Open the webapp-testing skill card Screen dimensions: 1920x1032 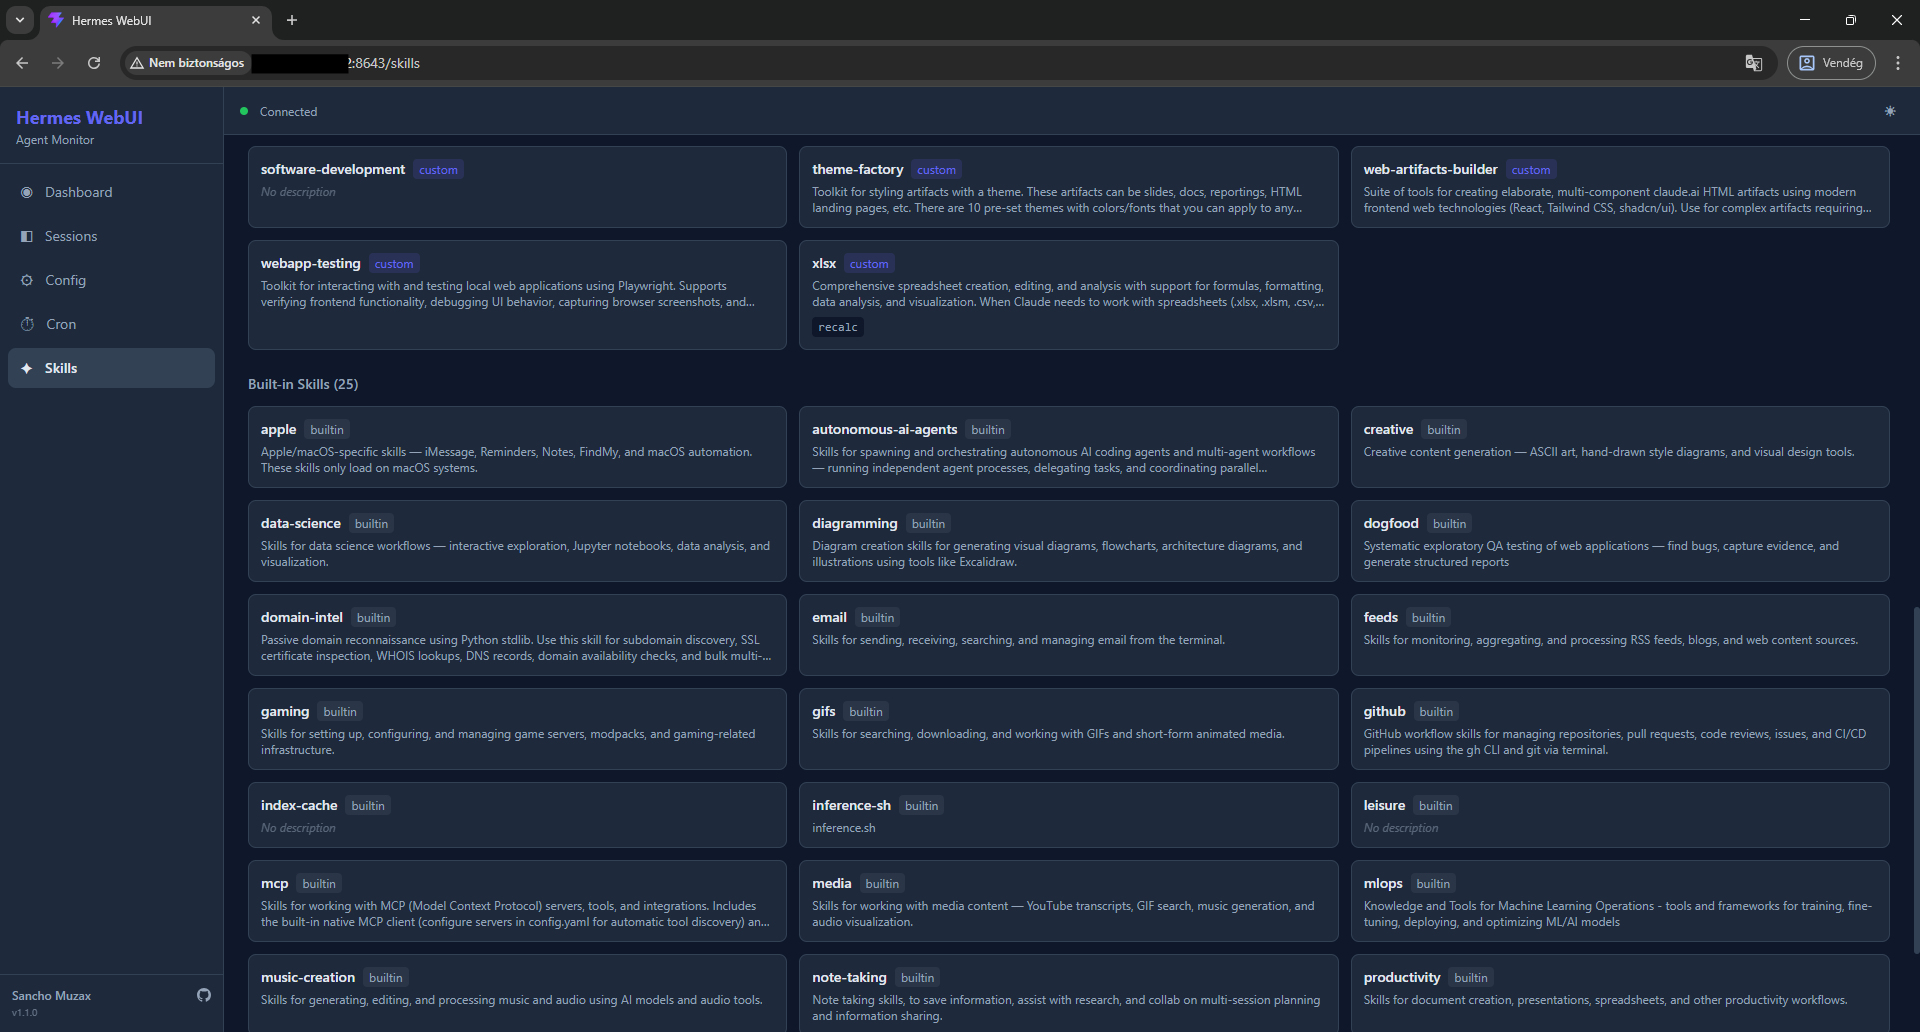pos(517,295)
